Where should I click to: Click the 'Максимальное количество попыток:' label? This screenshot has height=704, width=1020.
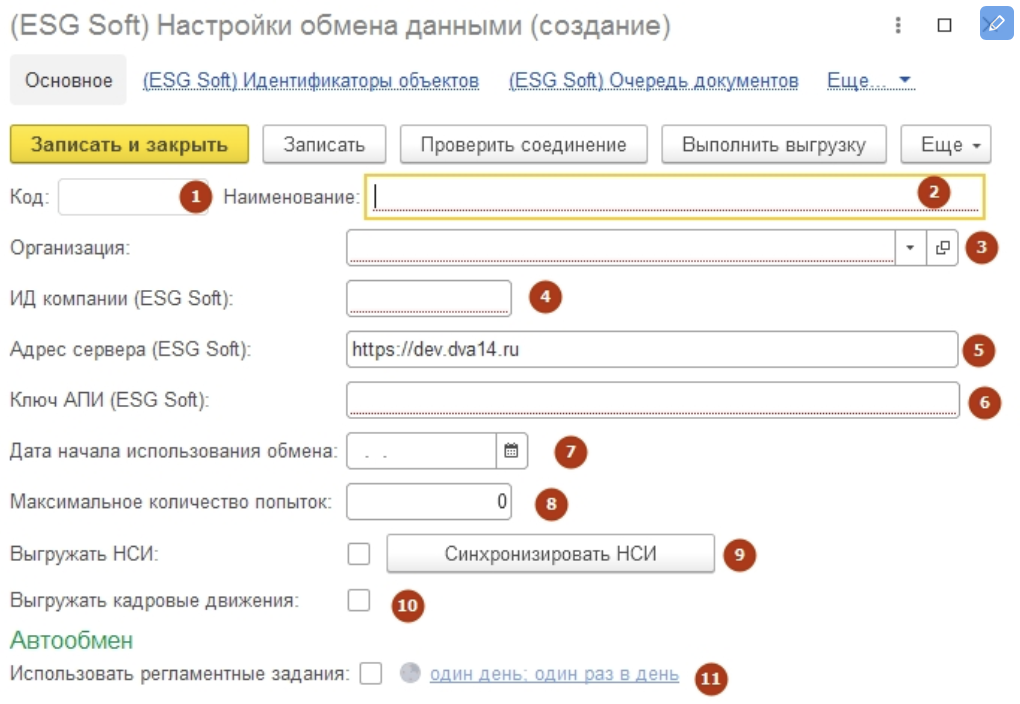[171, 502]
